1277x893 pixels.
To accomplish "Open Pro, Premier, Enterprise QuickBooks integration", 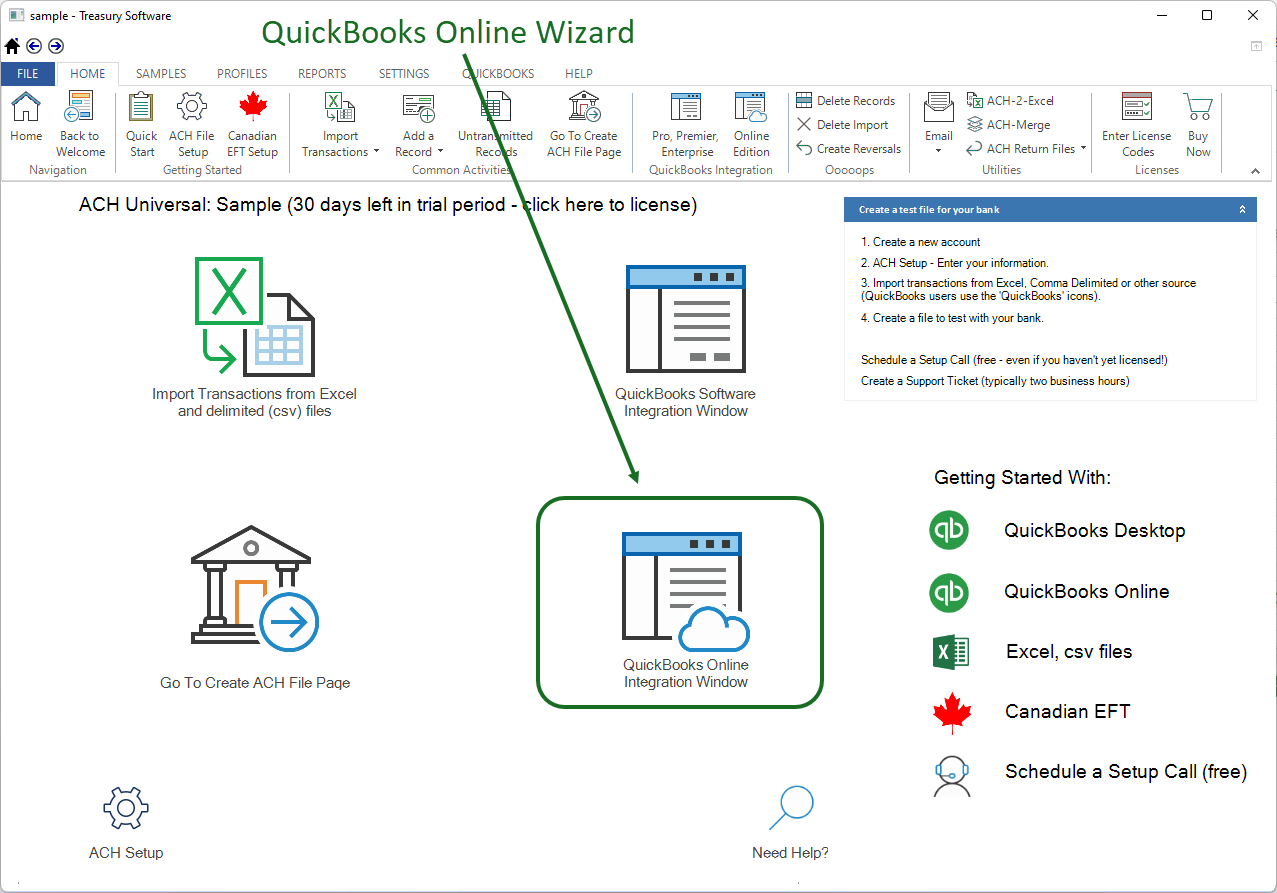I will pyautogui.click(x=686, y=123).
